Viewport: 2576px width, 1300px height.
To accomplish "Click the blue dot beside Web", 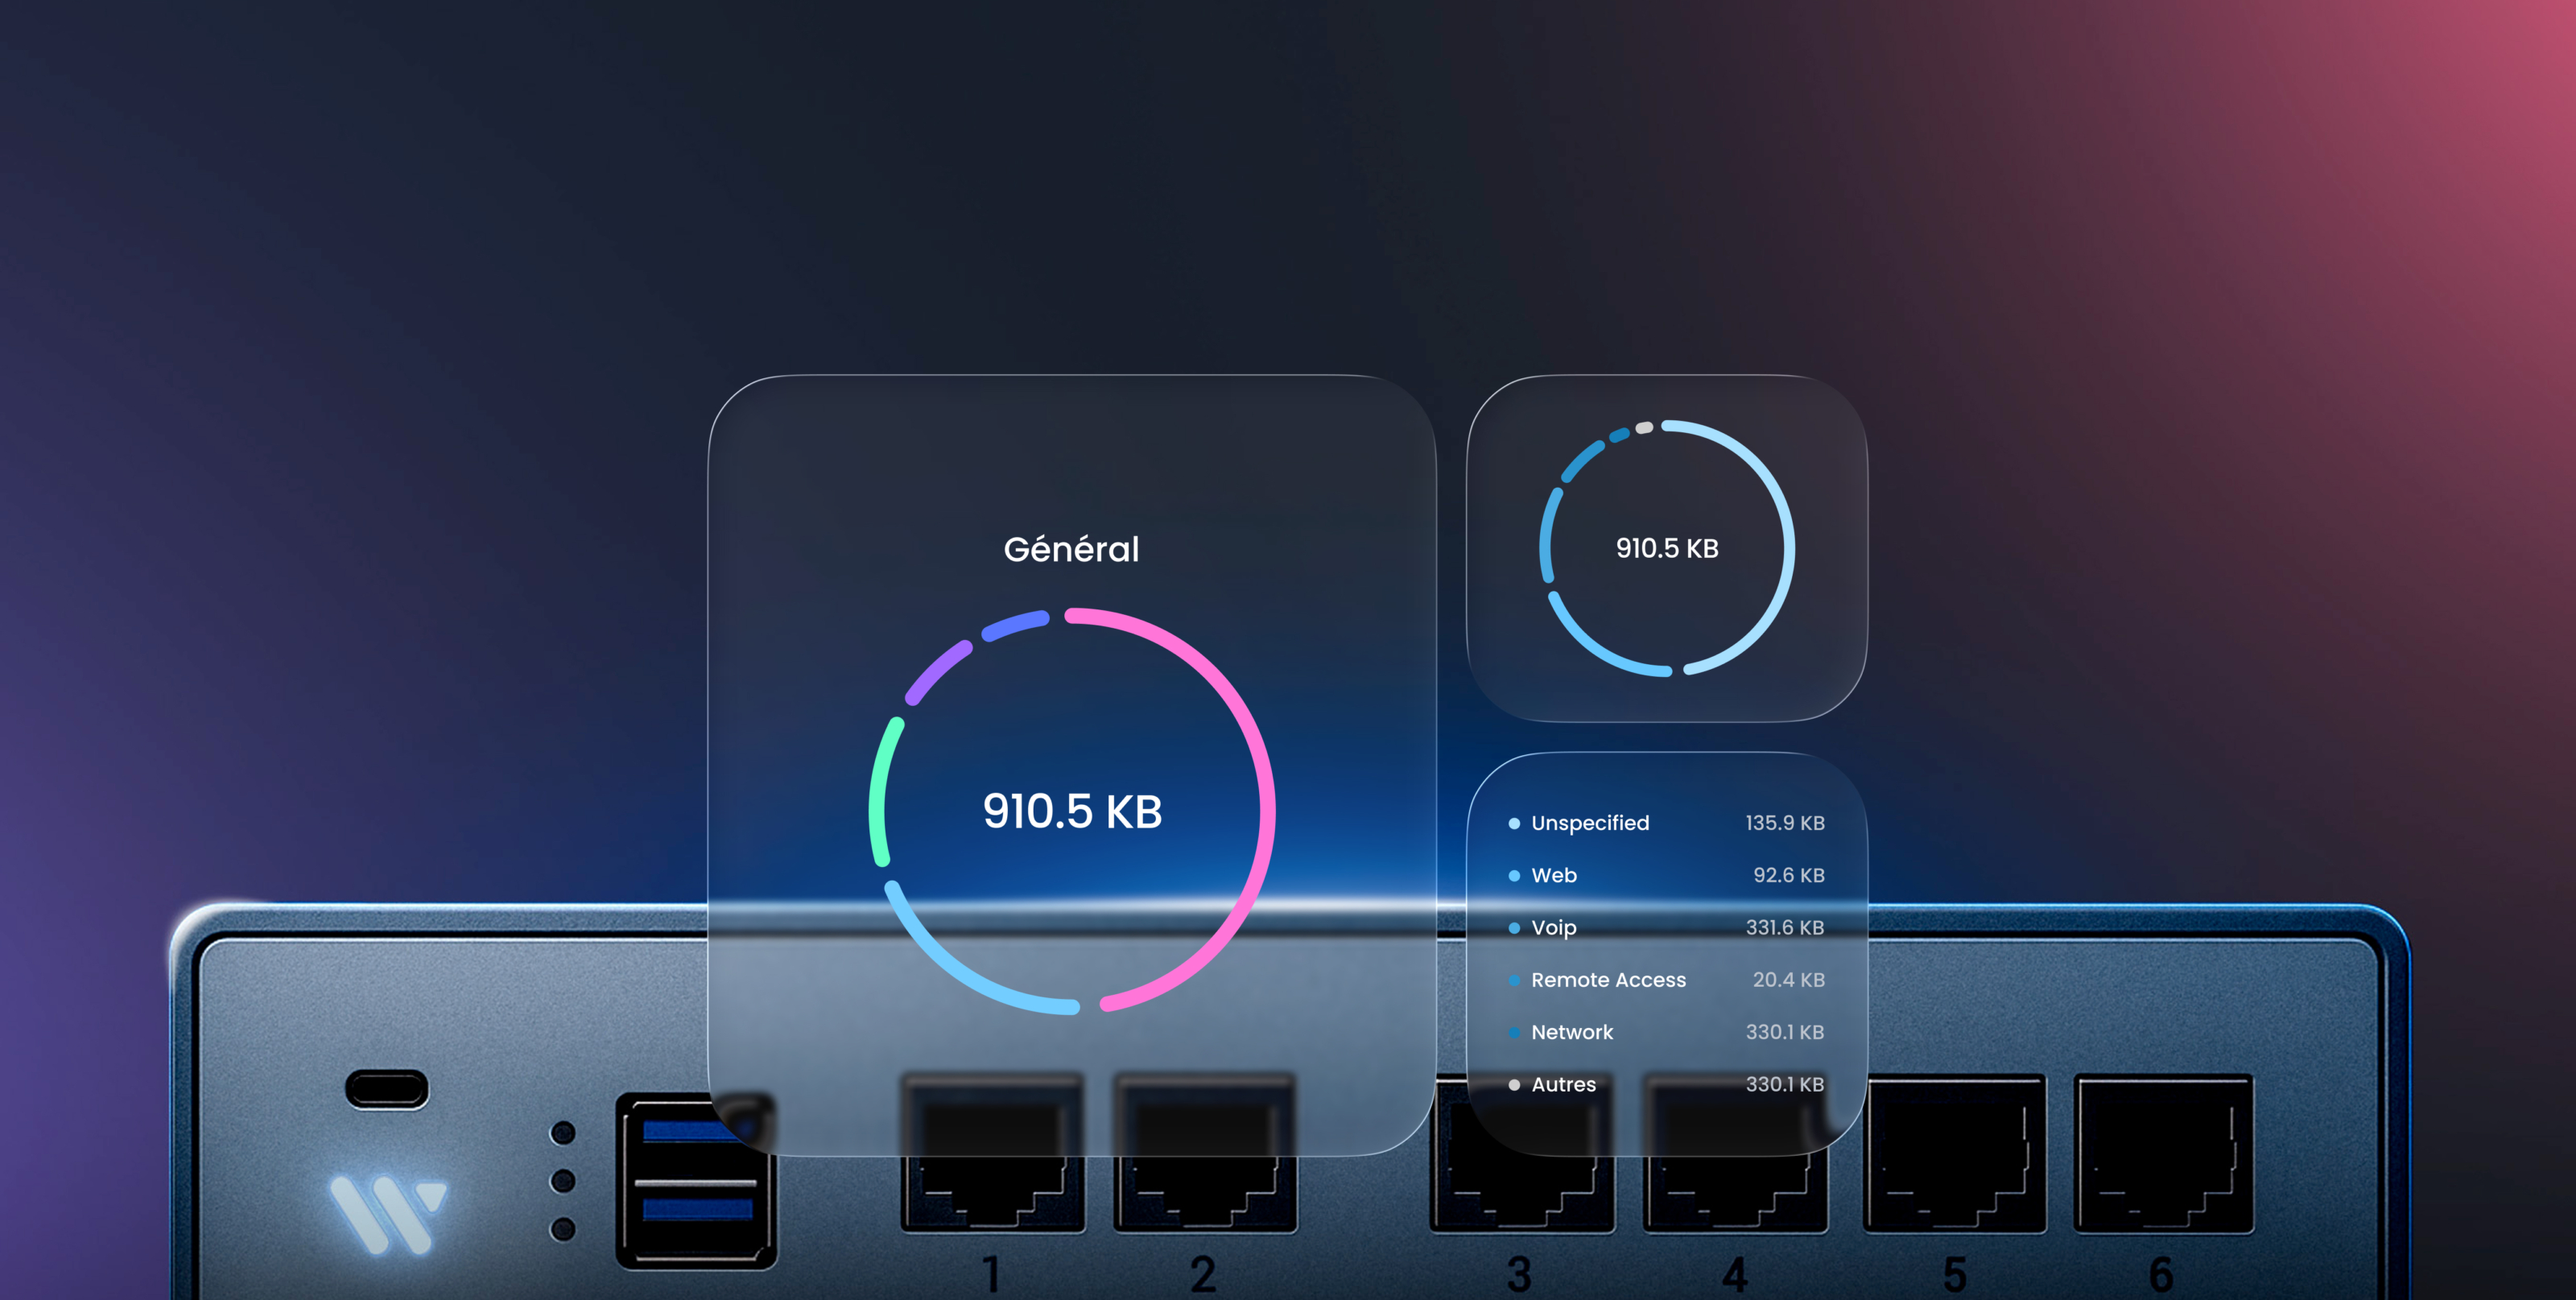I will 1514,876.
